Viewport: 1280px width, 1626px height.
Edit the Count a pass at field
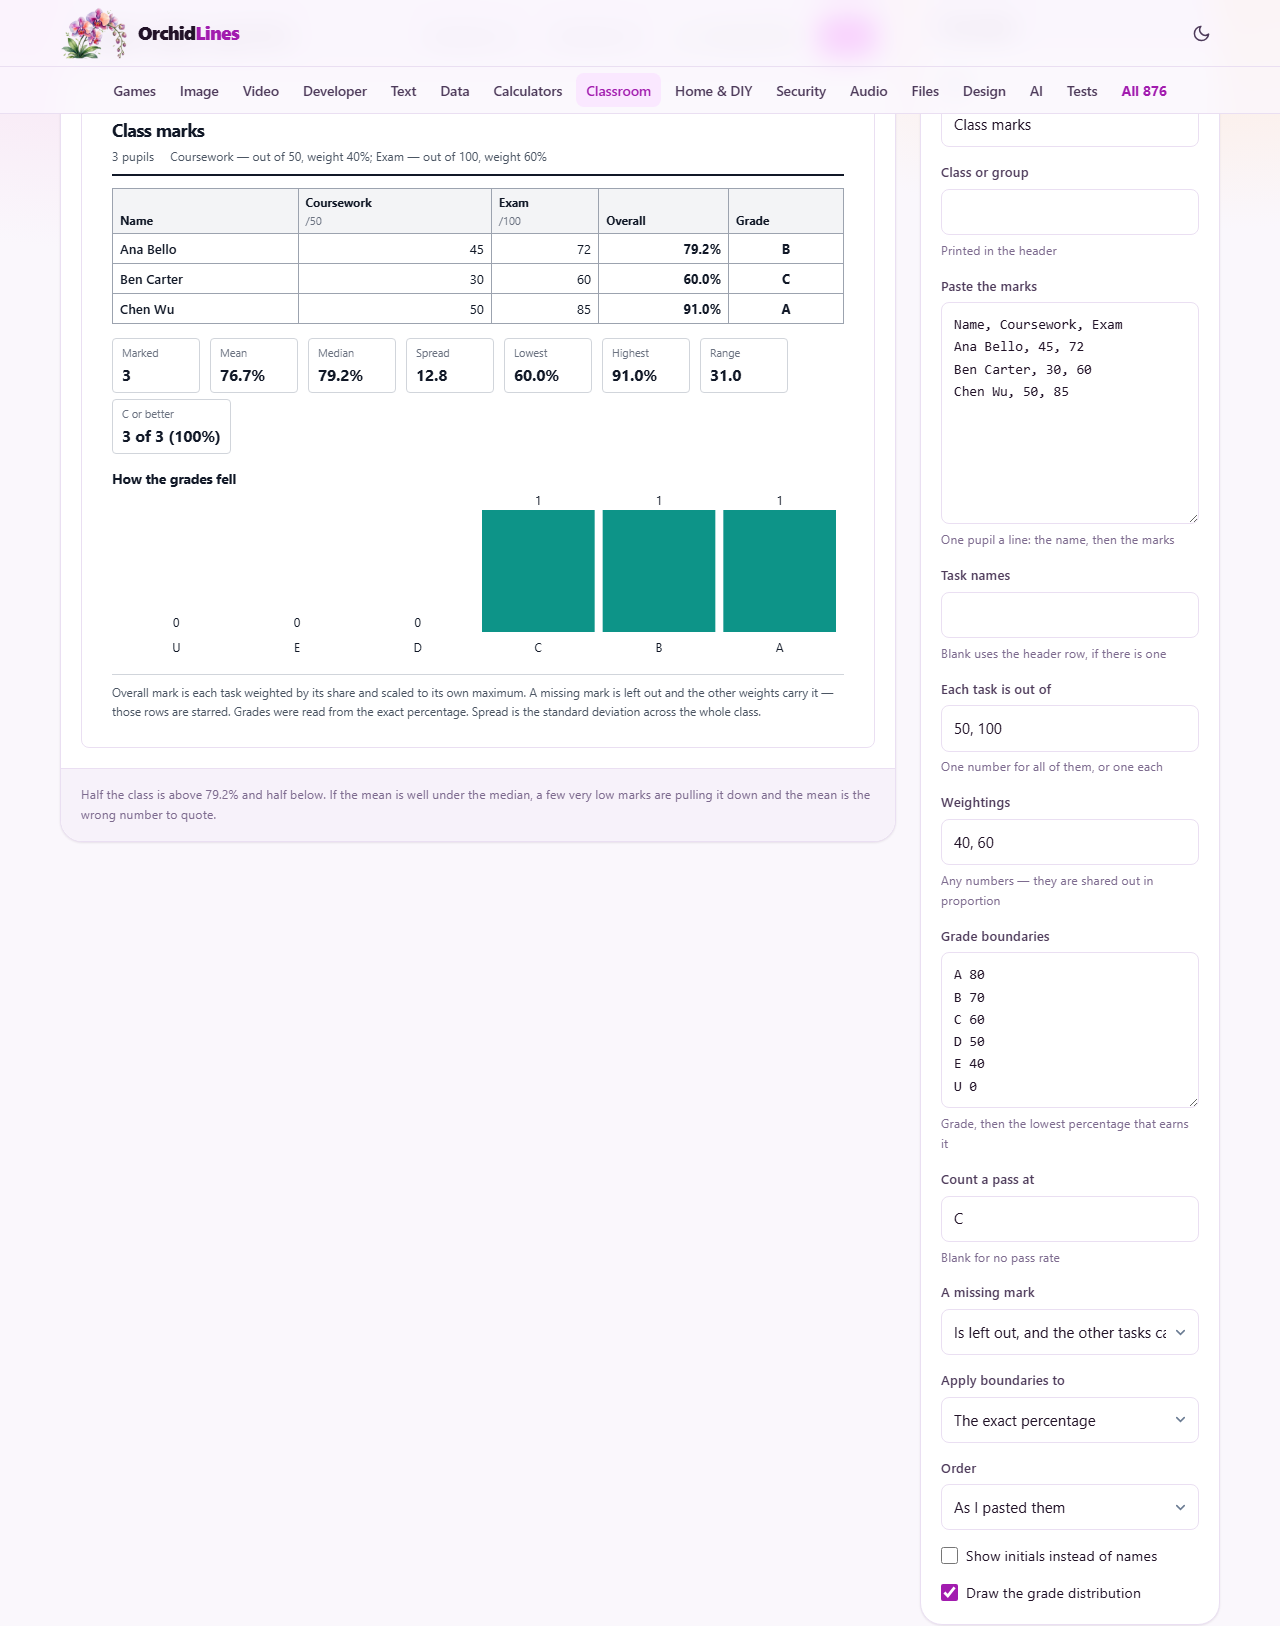(x=1070, y=1219)
